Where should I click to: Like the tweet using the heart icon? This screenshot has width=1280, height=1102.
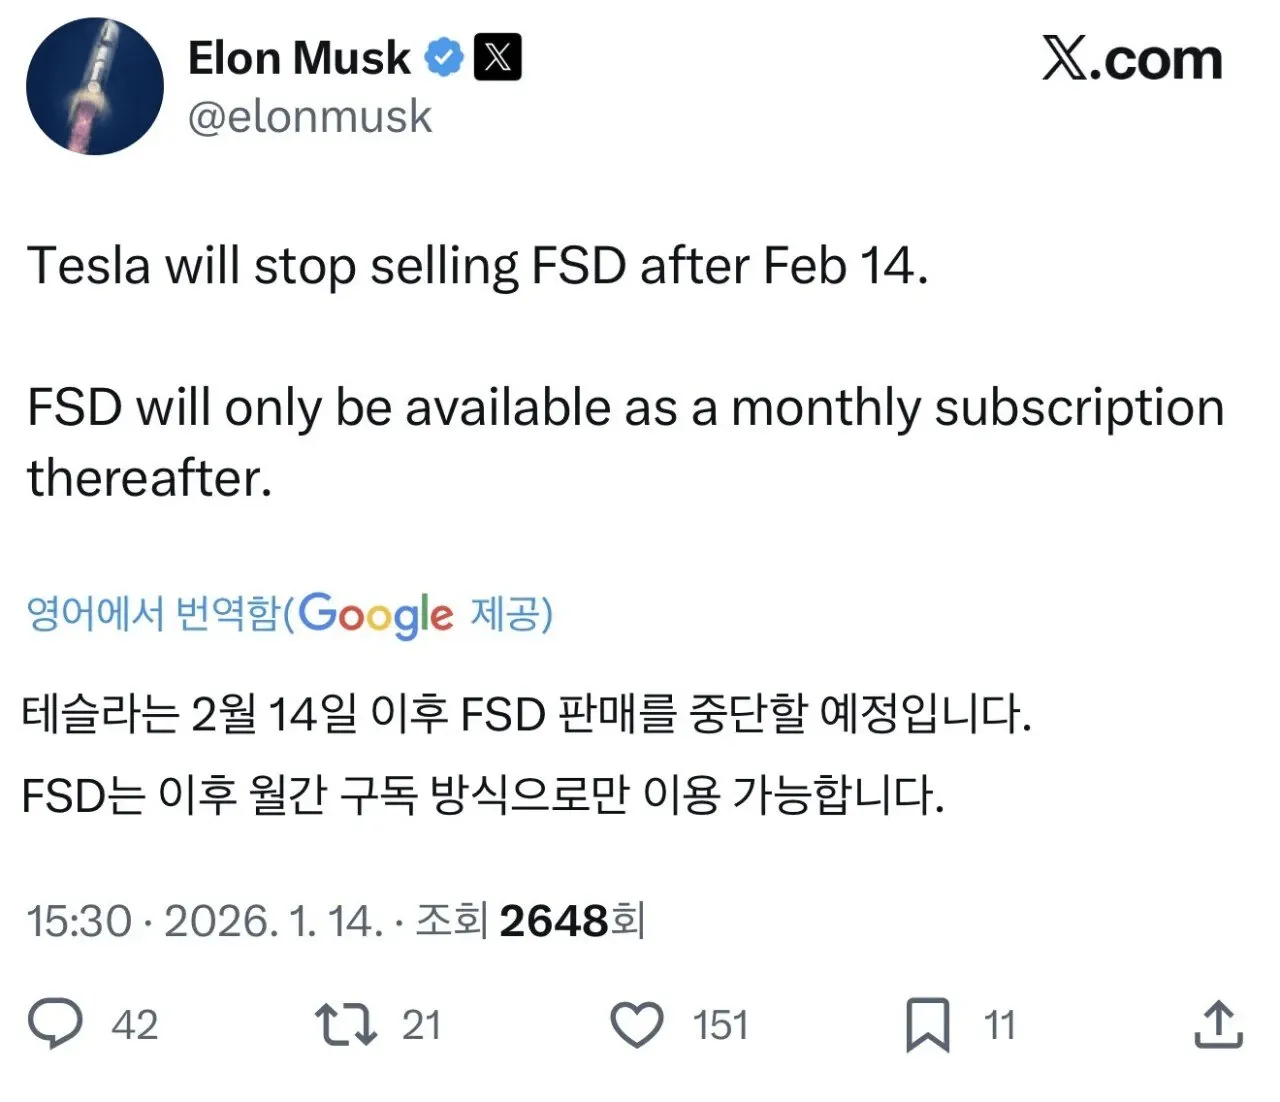click(638, 1023)
